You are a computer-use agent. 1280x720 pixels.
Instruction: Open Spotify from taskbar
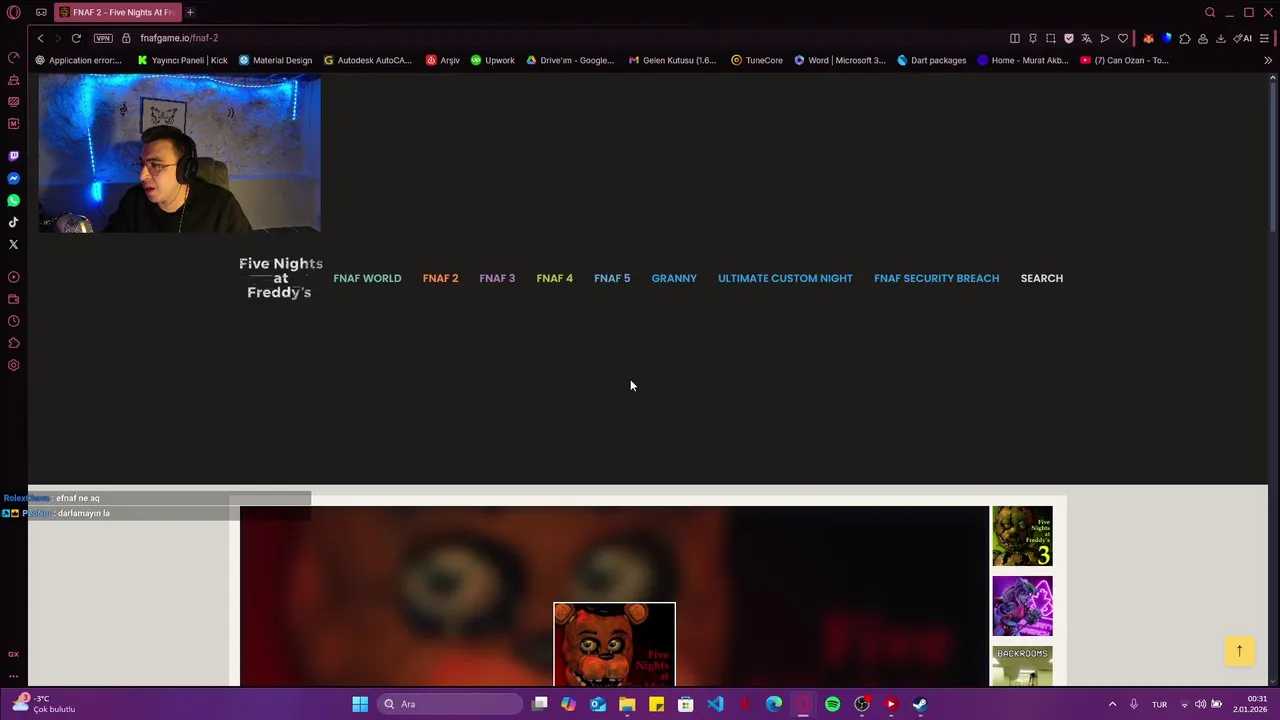[832, 704]
